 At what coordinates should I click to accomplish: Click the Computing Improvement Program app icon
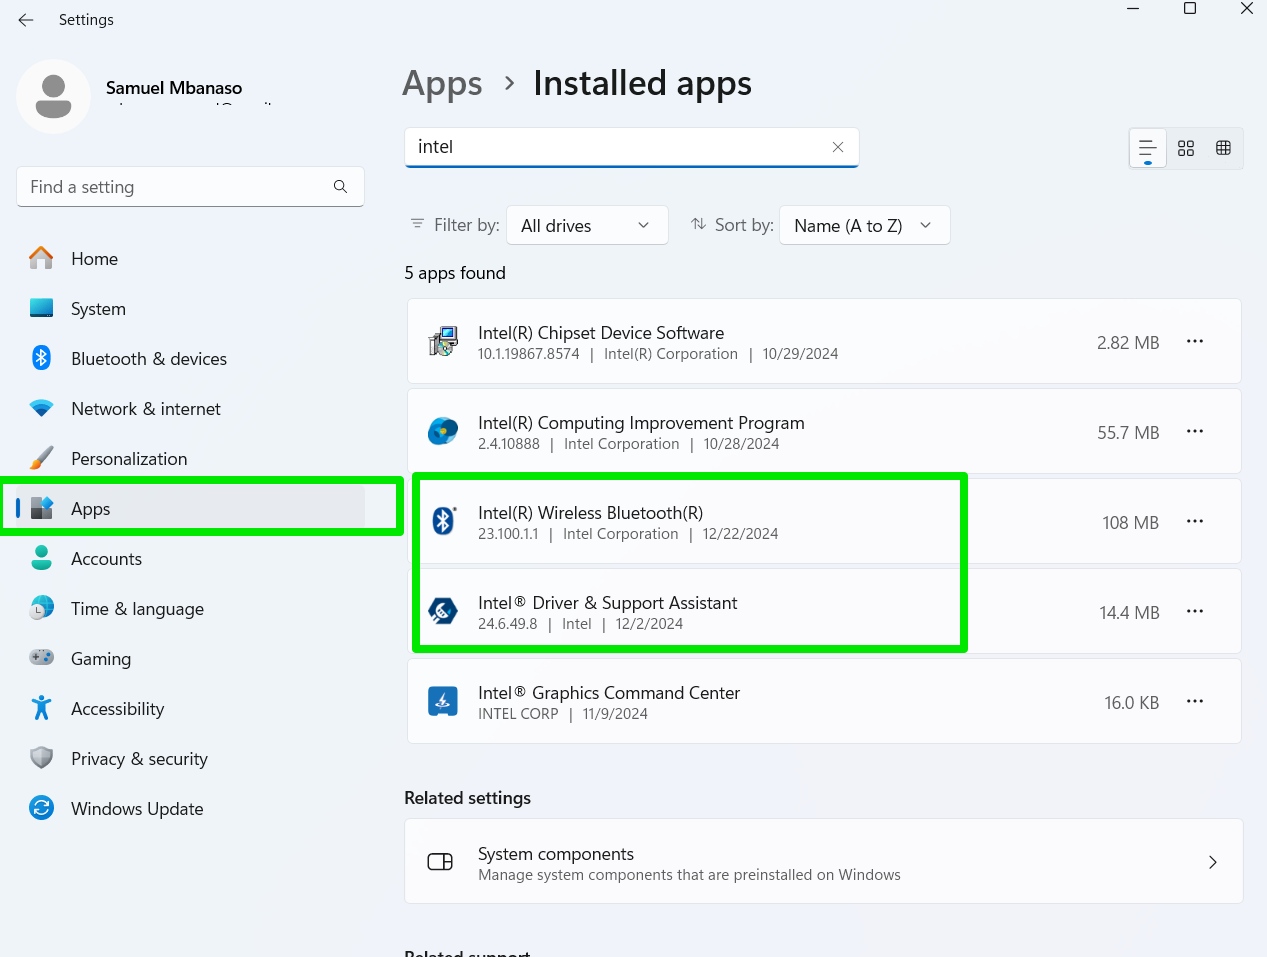click(443, 432)
